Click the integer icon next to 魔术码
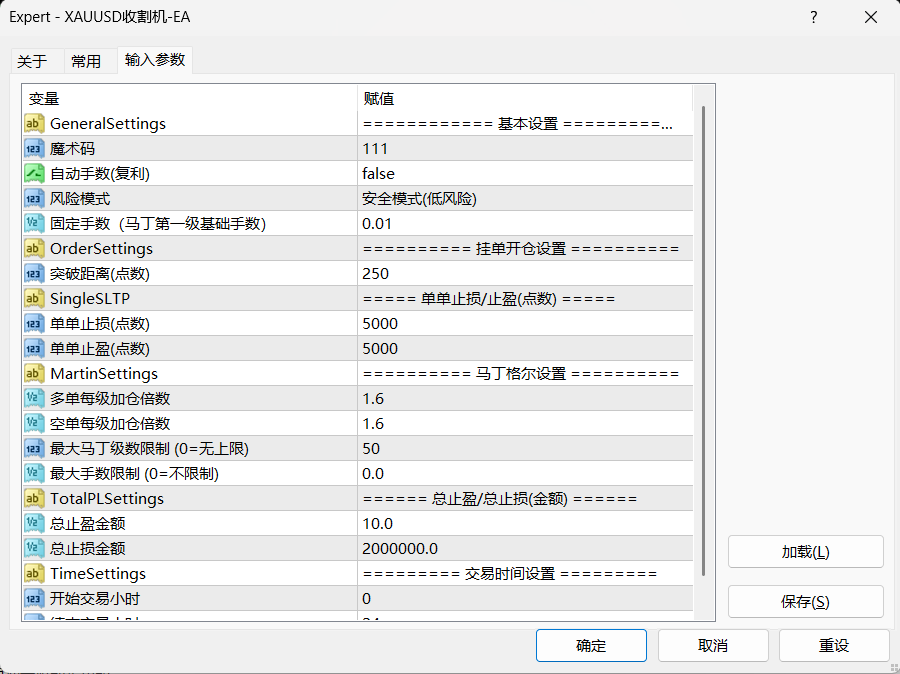900x674 pixels. point(34,149)
